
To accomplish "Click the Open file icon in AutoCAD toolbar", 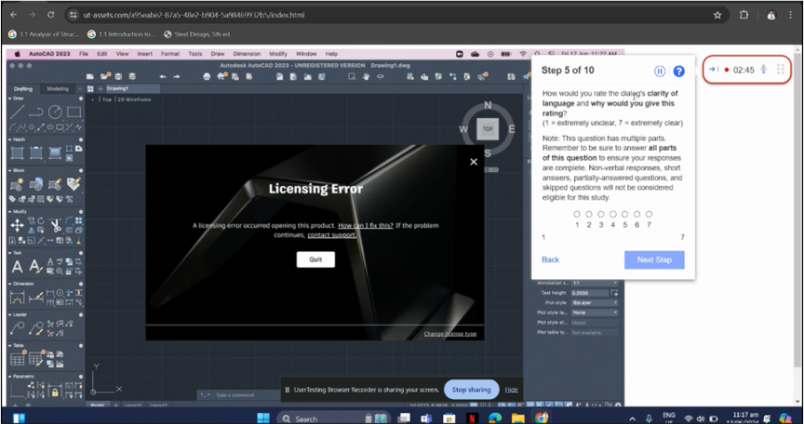I will pyautogui.click(x=106, y=76).
